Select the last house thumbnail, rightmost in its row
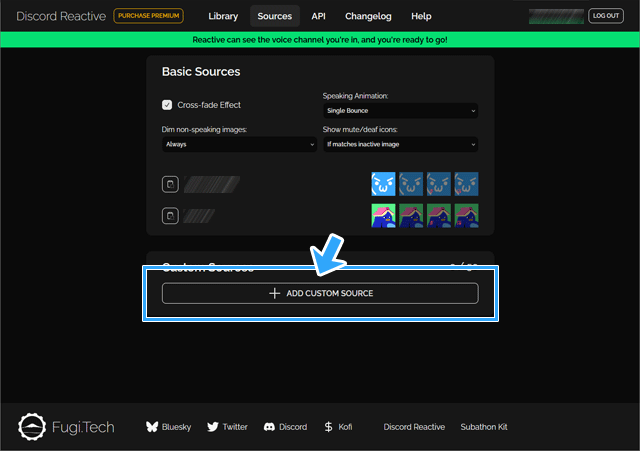The height and width of the screenshot is (451, 640). 467,216
